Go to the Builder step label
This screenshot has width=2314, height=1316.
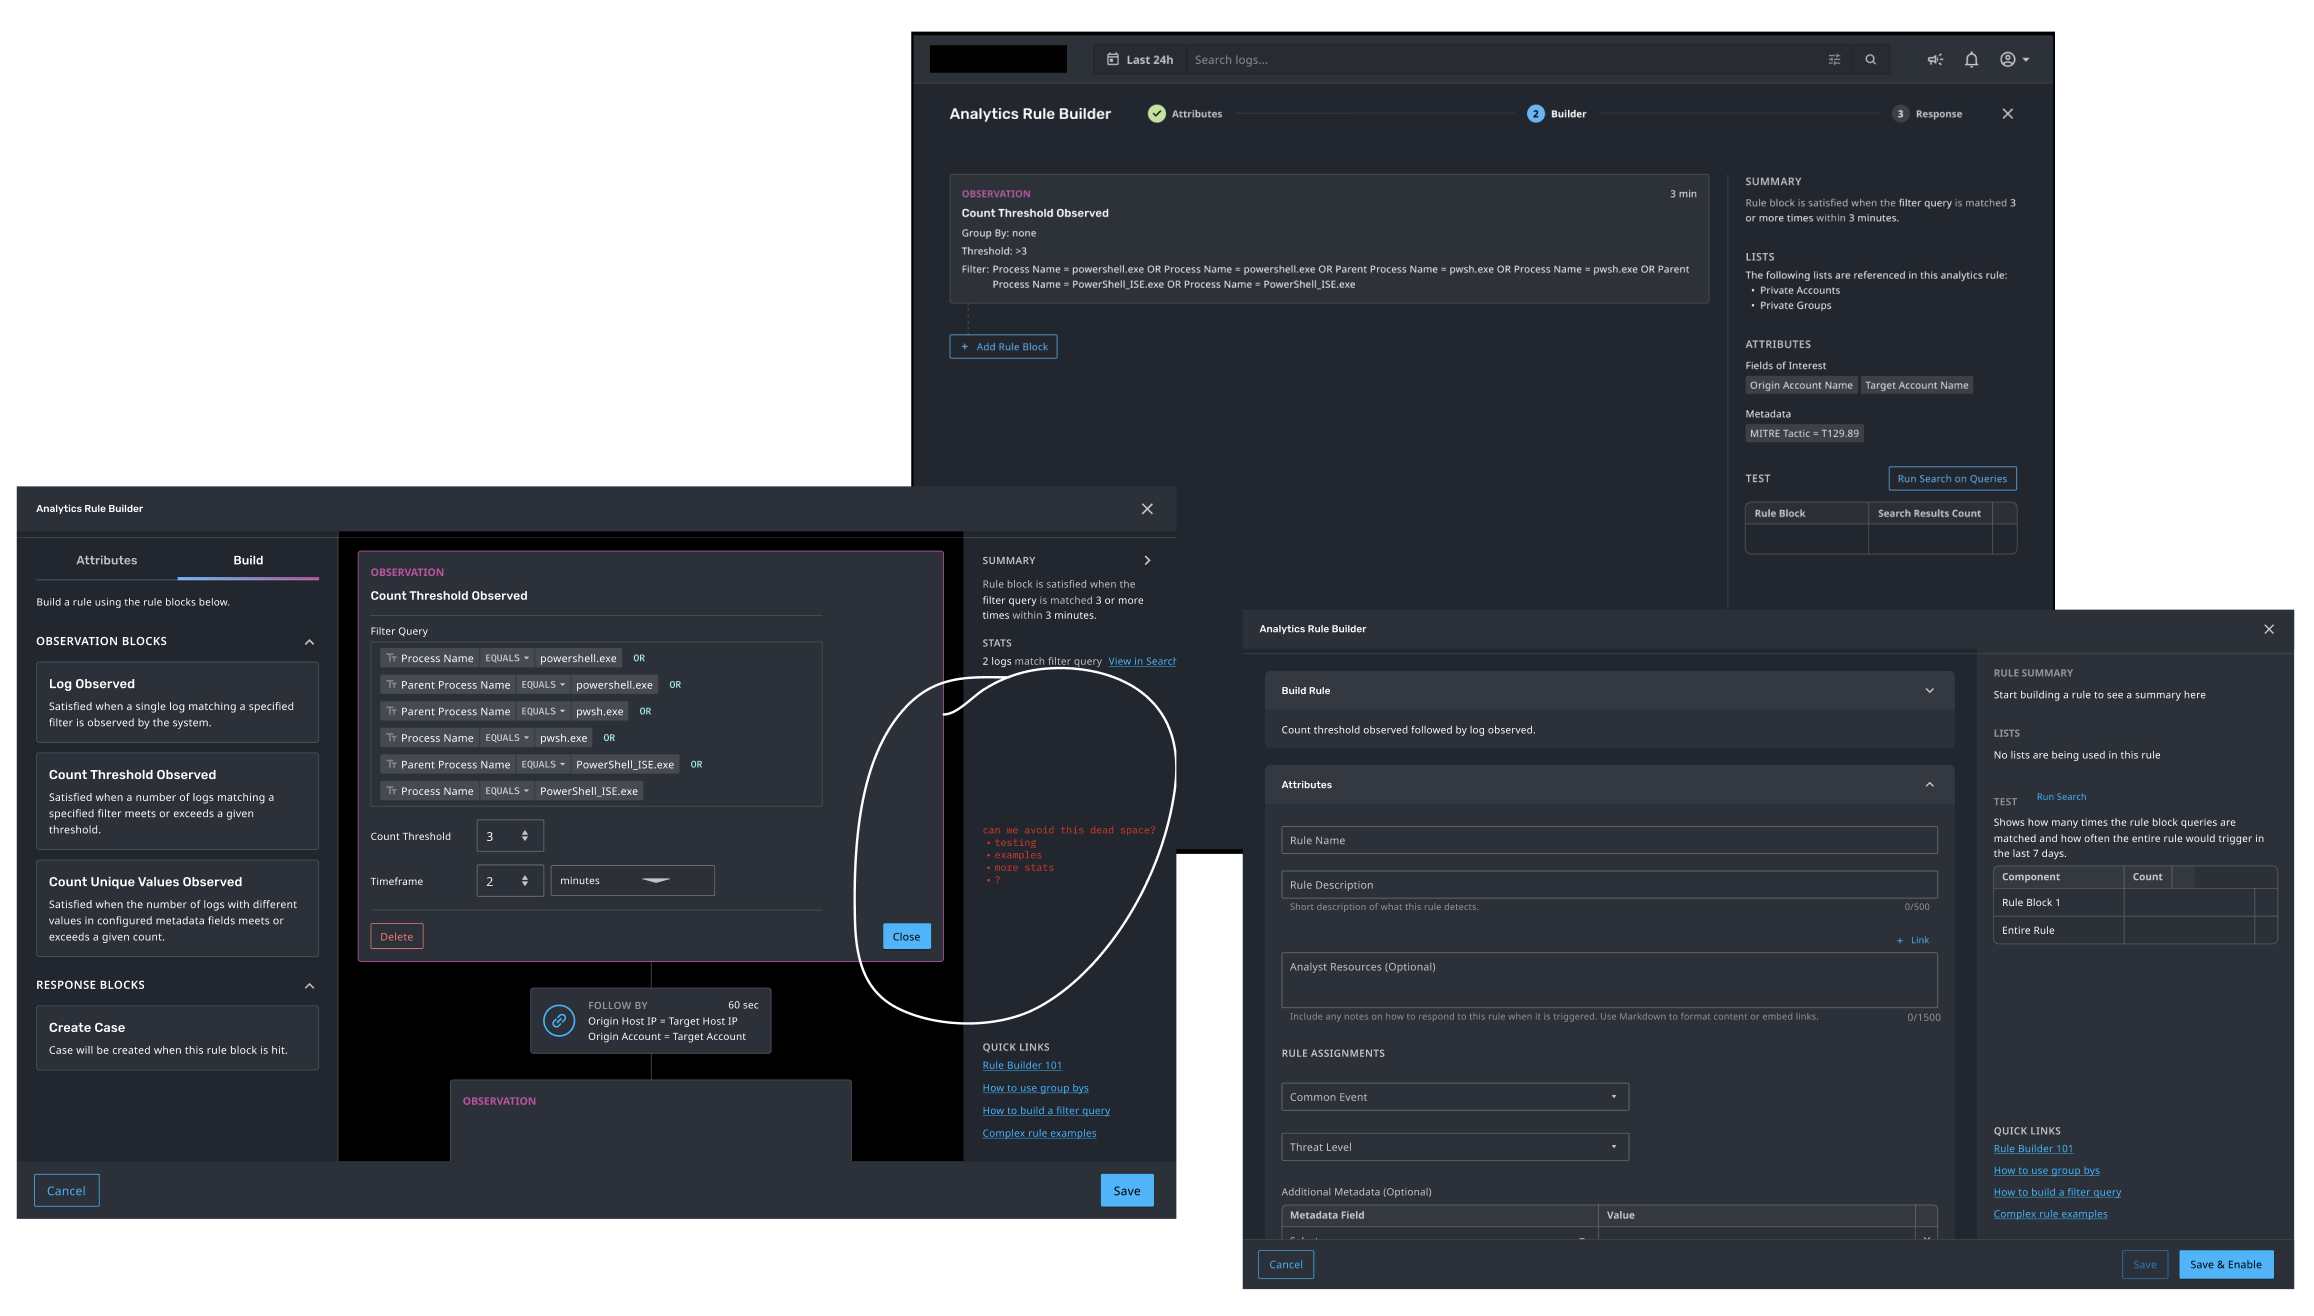[x=1568, y=114]
